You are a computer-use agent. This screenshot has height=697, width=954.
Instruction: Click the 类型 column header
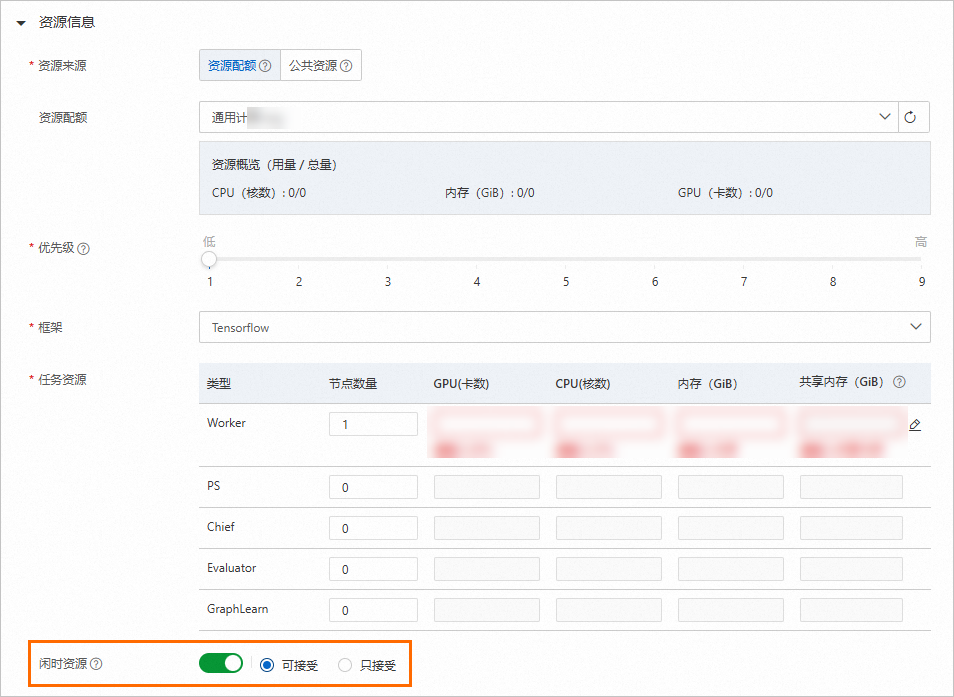218,384
